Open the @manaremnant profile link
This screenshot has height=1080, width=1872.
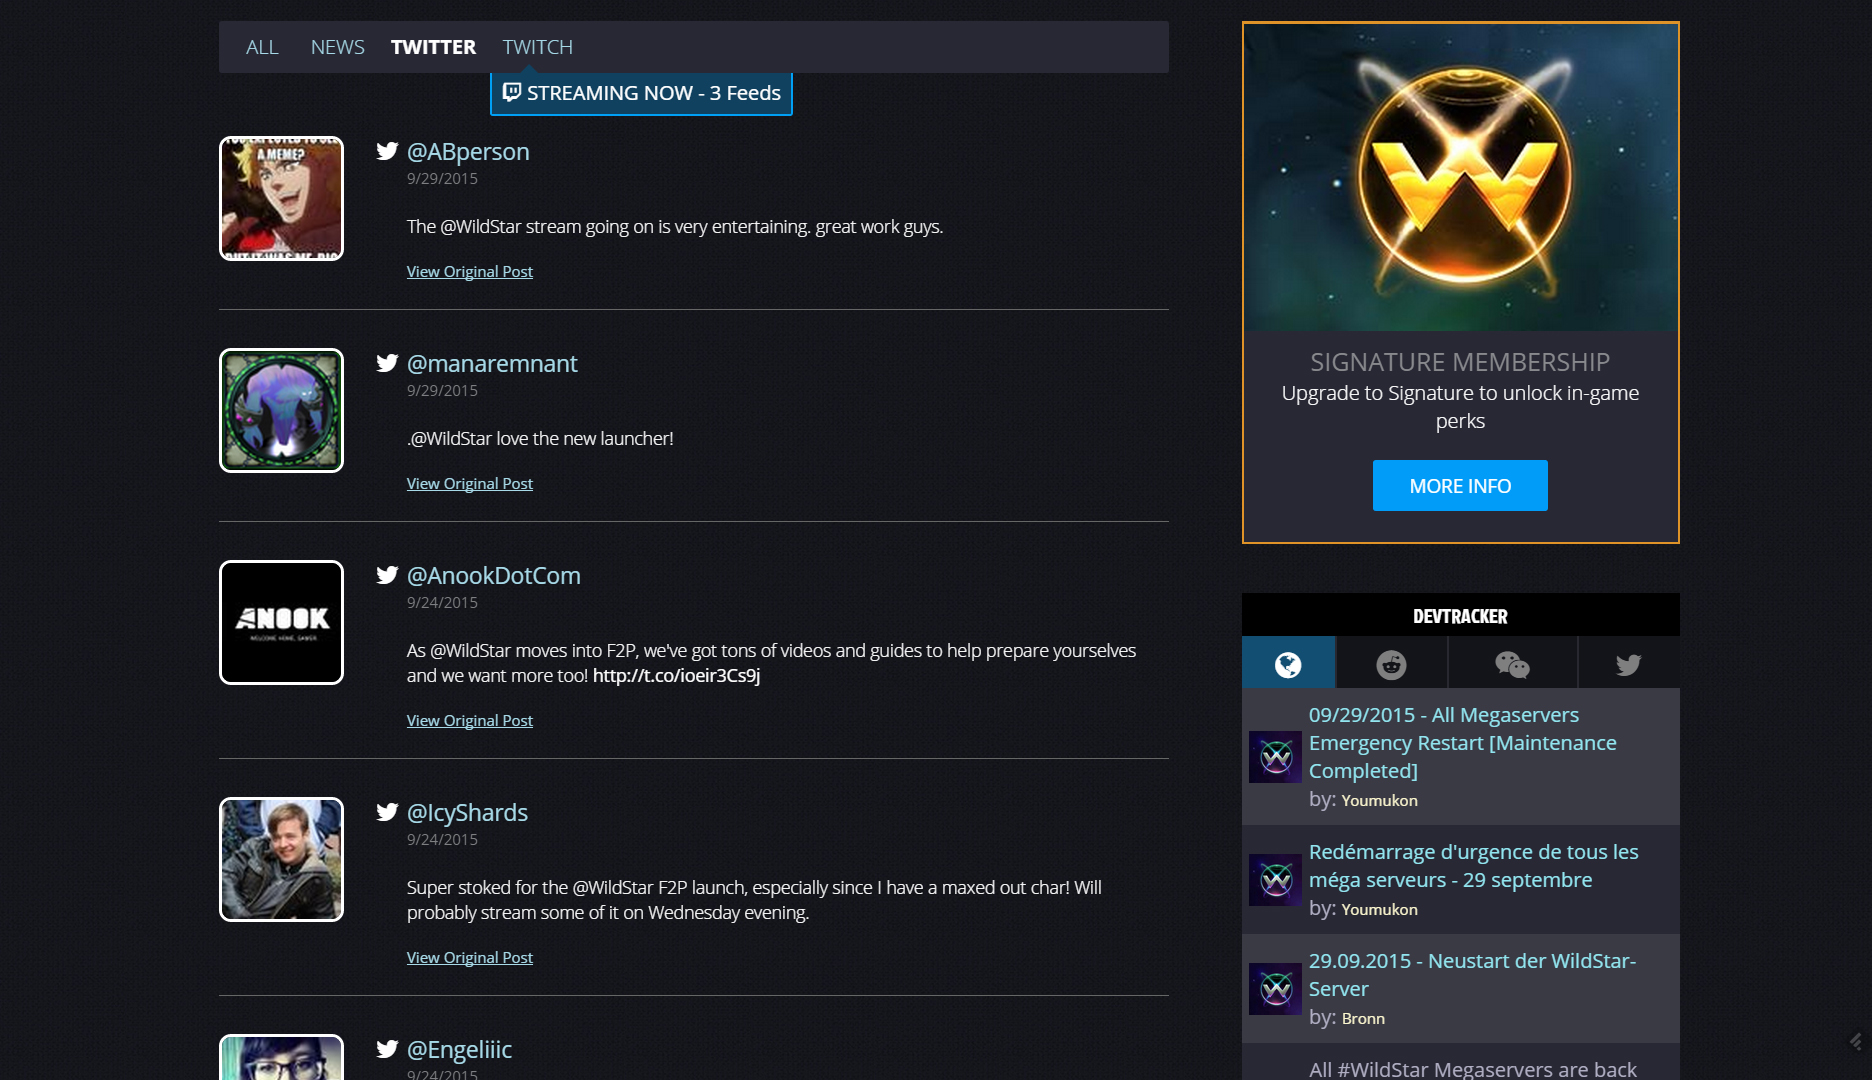pos(492,364)
